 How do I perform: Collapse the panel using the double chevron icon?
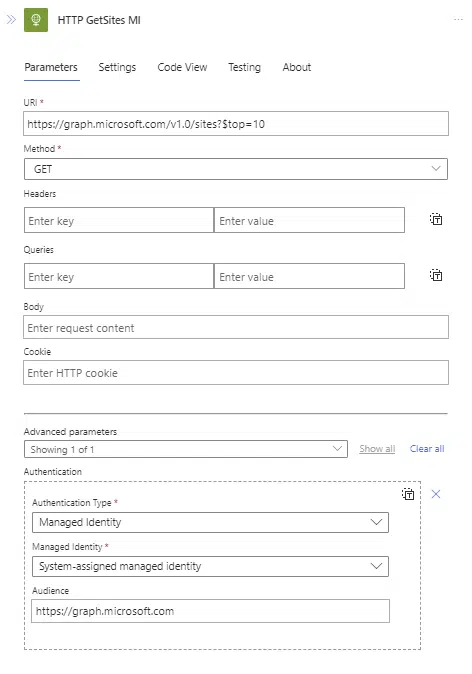point(11,20)
